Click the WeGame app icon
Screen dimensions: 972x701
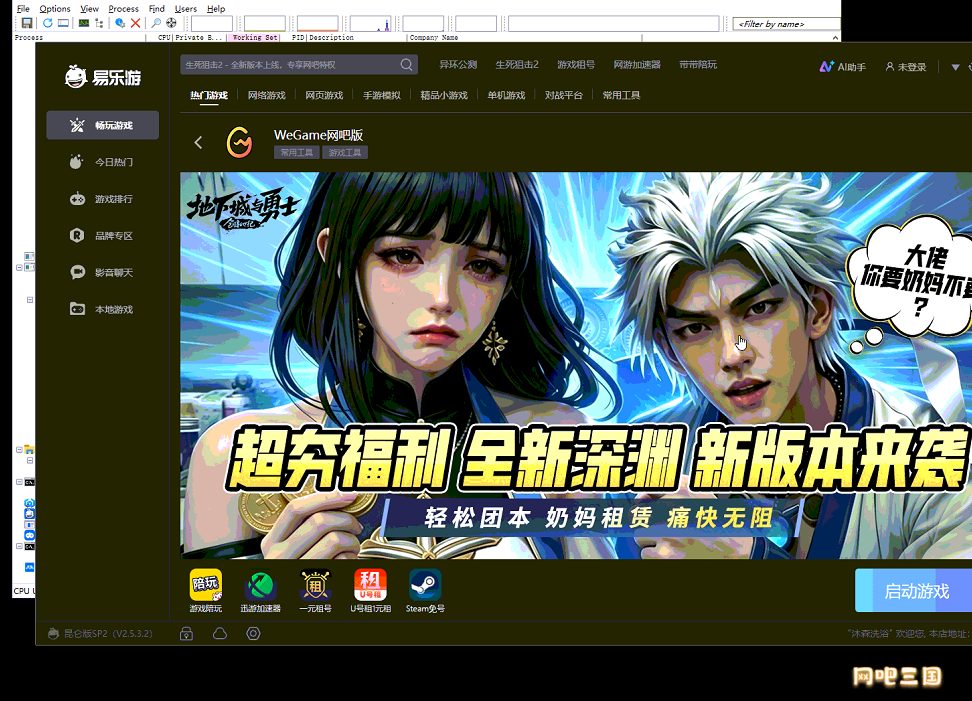tap(239, 142)
